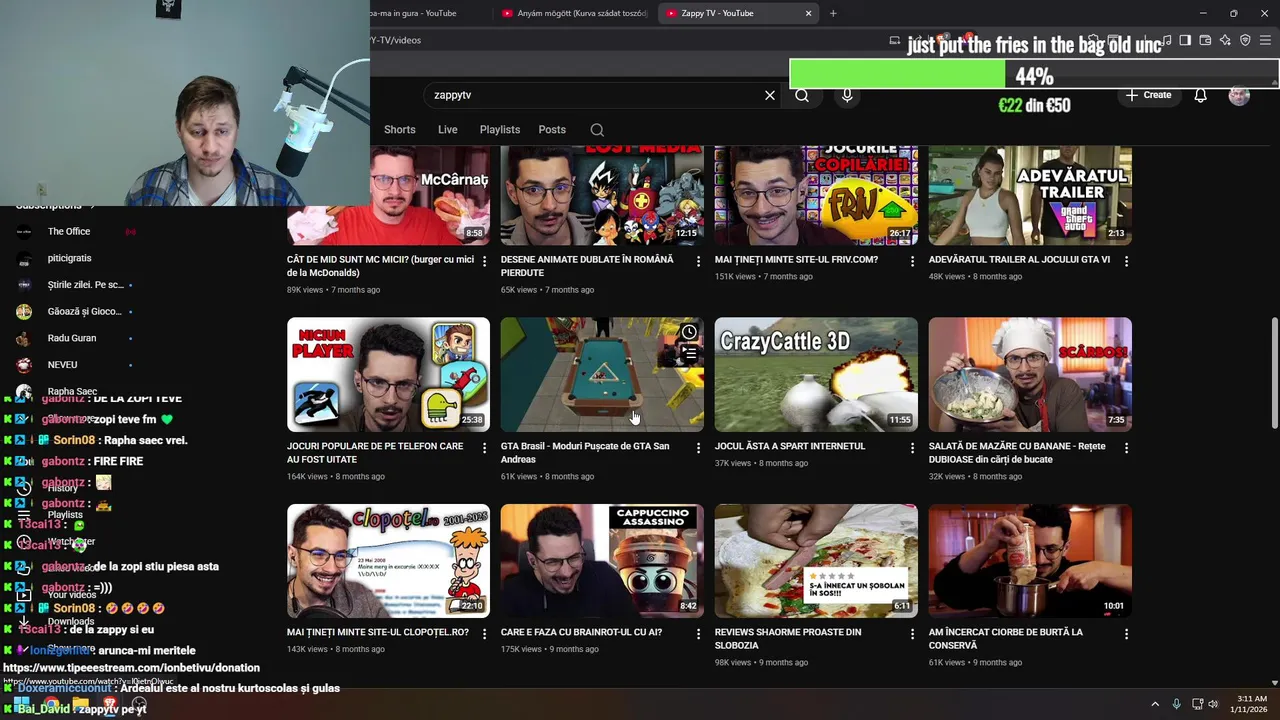Add GTA Brasil video to Watch later

(689, 332)
